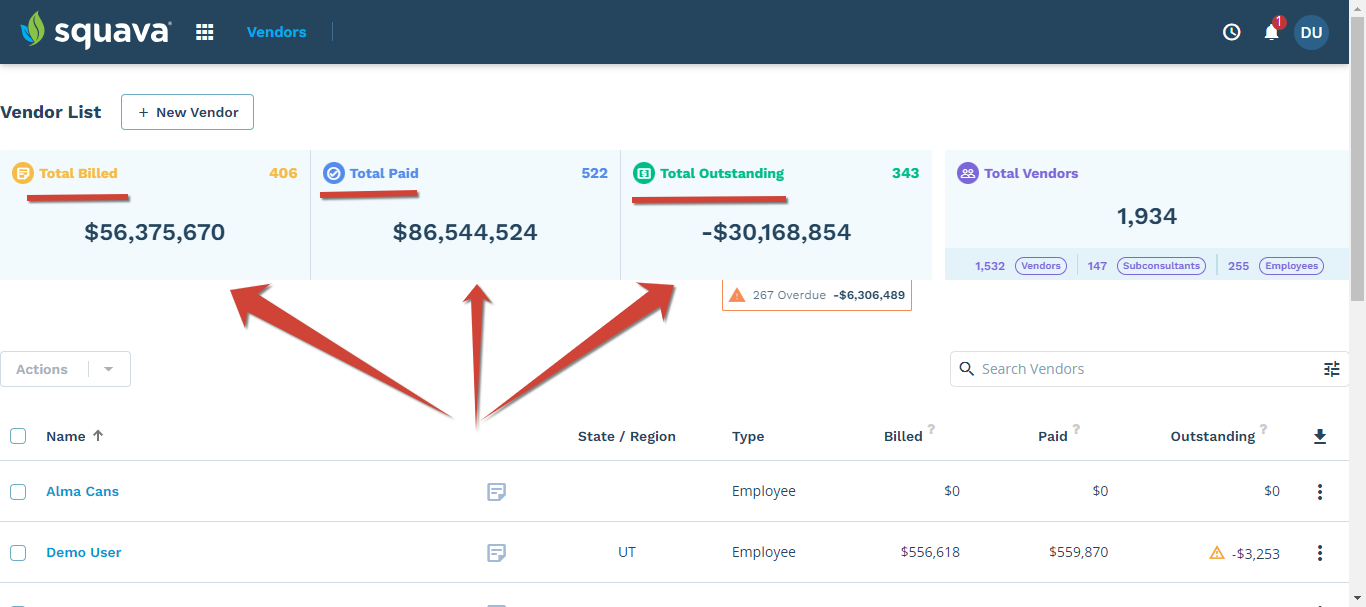Click inside the Search Vendors field
The width and height of the screenshot is (1366, 607).
coord(1100,368)
